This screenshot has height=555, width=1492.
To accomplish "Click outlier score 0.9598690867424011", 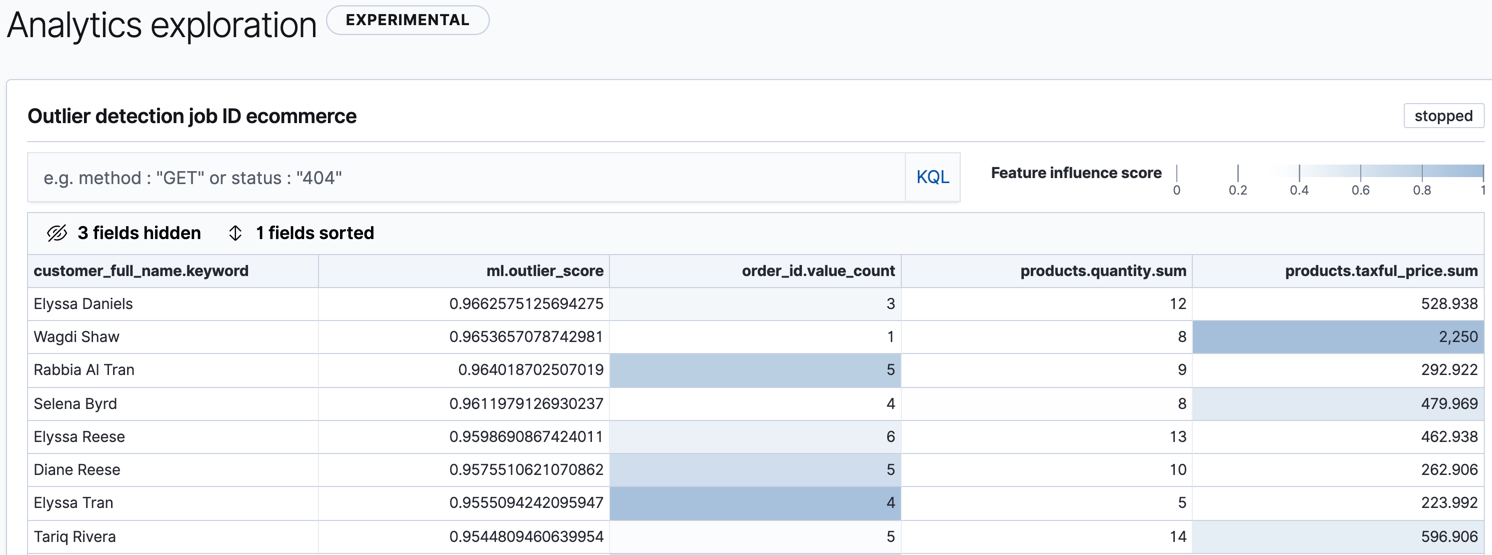I will [x=464, y=437].
